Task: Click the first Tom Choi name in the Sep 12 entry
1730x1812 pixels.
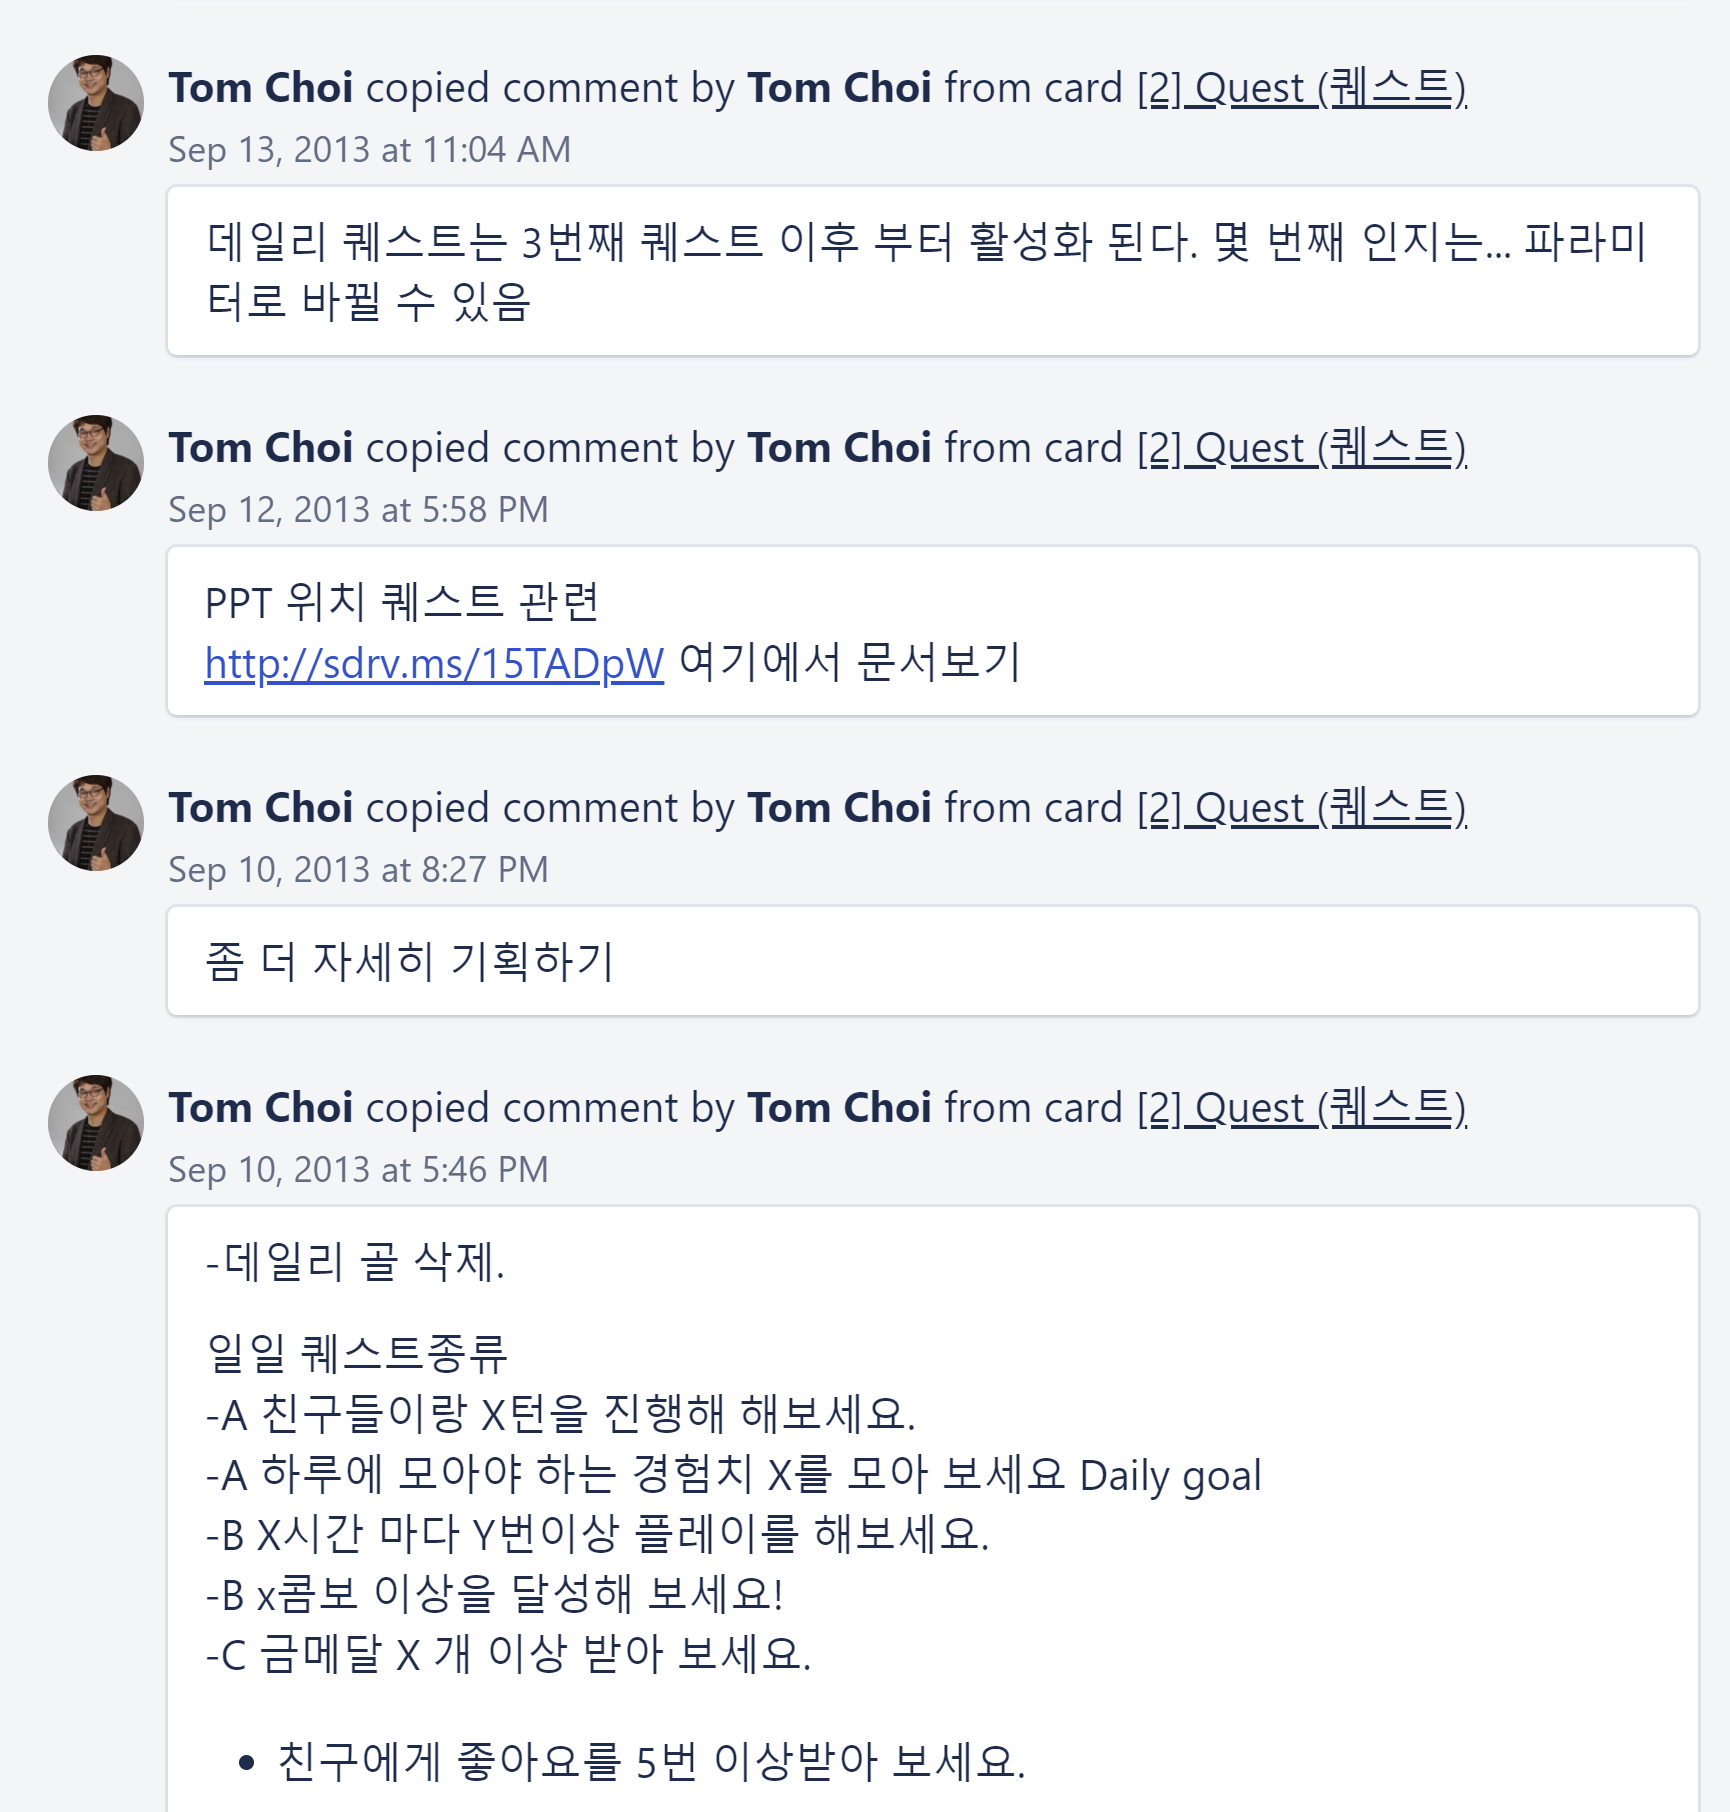Action: [x=260, y=449]
